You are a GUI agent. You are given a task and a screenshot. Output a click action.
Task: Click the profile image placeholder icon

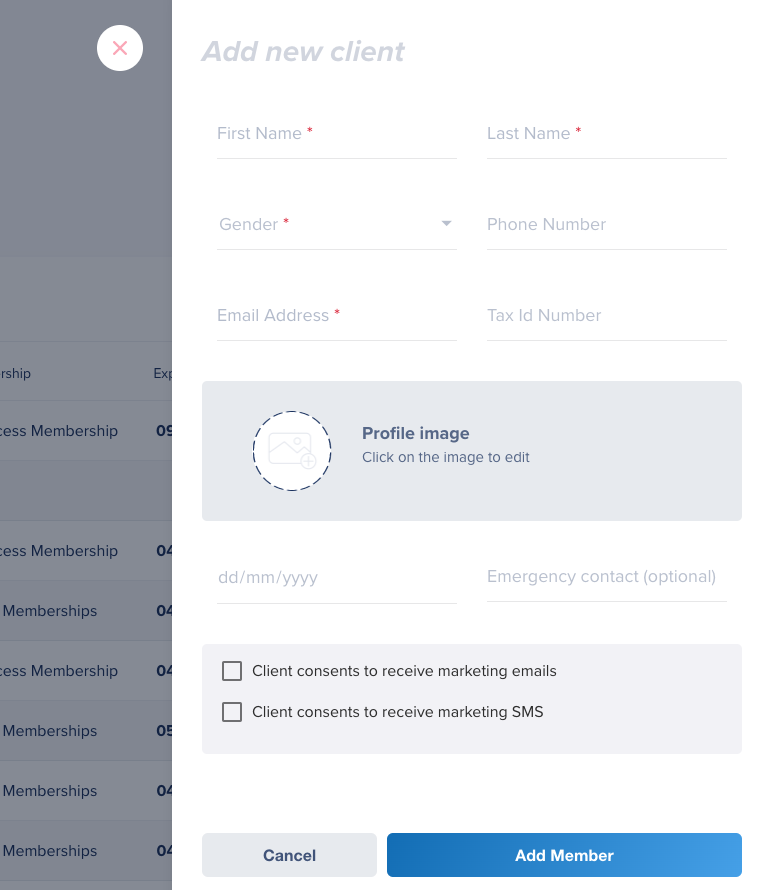[292, 451]
